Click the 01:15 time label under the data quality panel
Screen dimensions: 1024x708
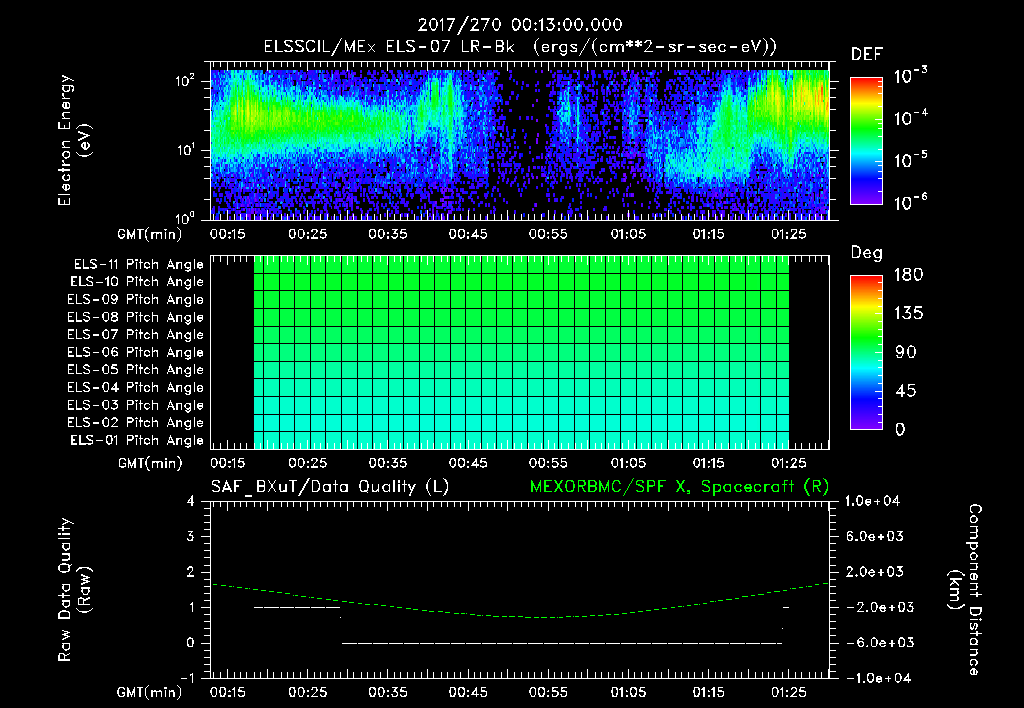(708, 692)
